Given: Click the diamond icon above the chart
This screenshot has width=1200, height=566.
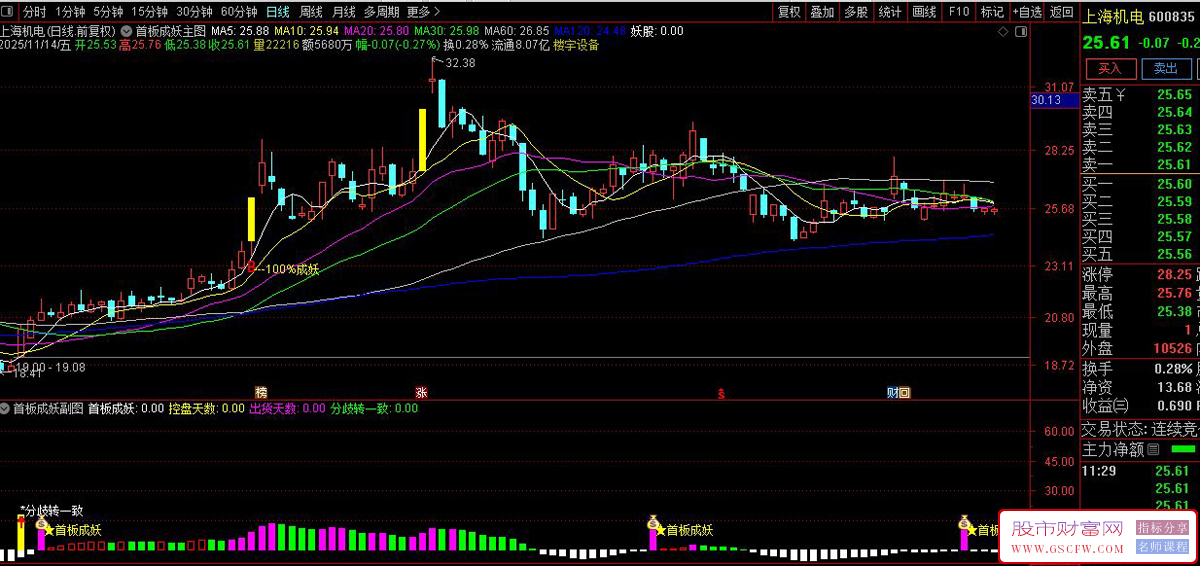Looking at the screenshot, I should point(1004,32).
